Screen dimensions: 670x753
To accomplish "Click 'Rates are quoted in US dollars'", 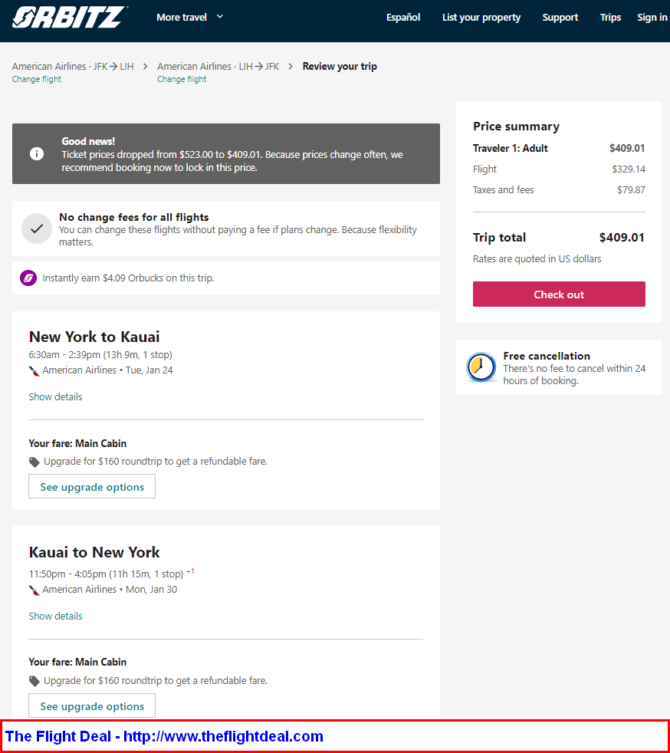I will click(x=537, y=259).
